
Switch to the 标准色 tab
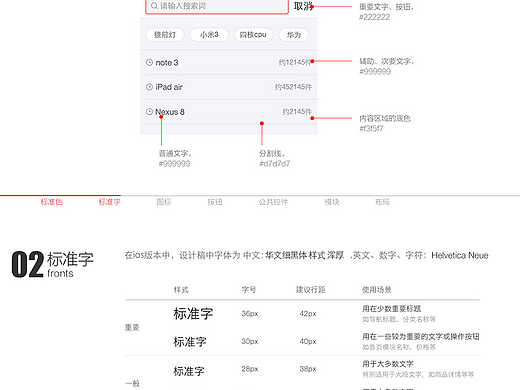click(x=52, y=202)
